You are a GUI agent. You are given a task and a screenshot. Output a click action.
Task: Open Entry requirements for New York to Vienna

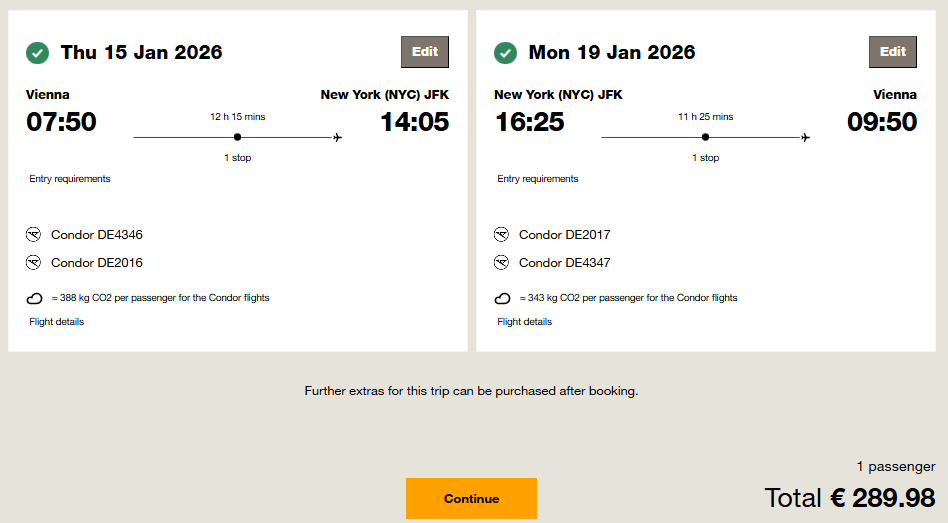pos(538,179)
